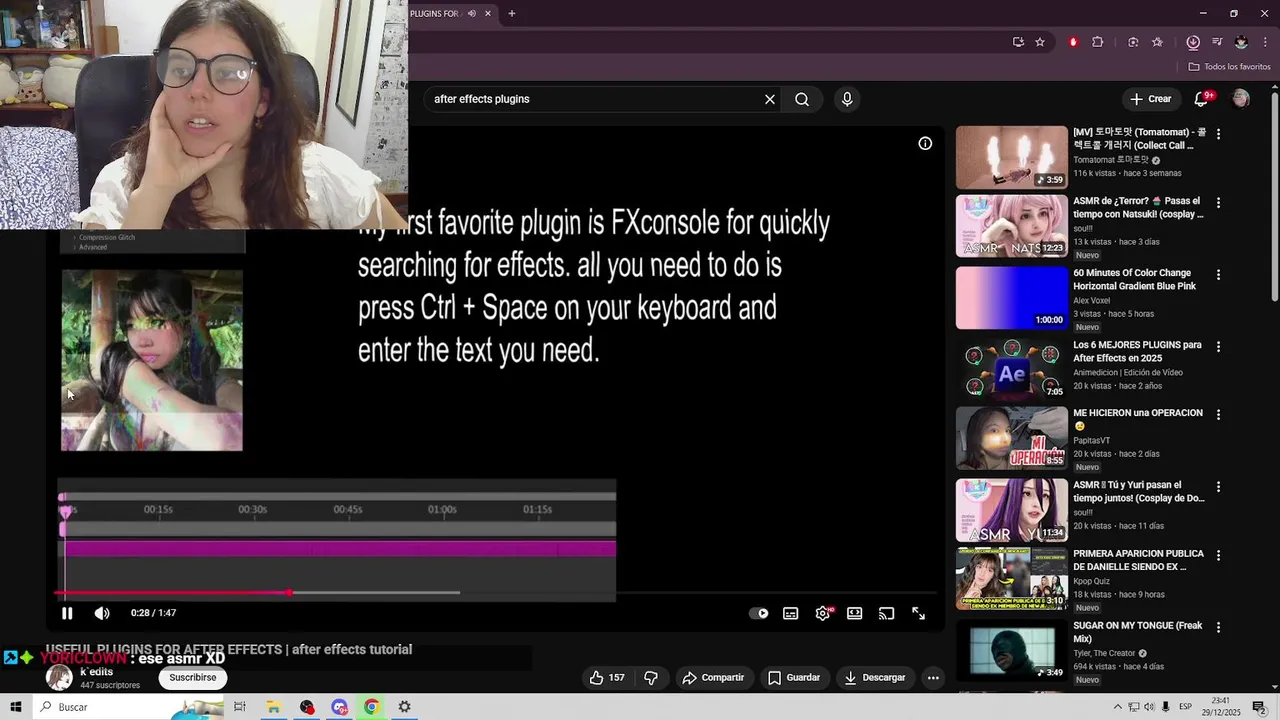Mute the video with the speaker icon
Viewport: 1280px width, 720px height.
click(x=102, y=613)
